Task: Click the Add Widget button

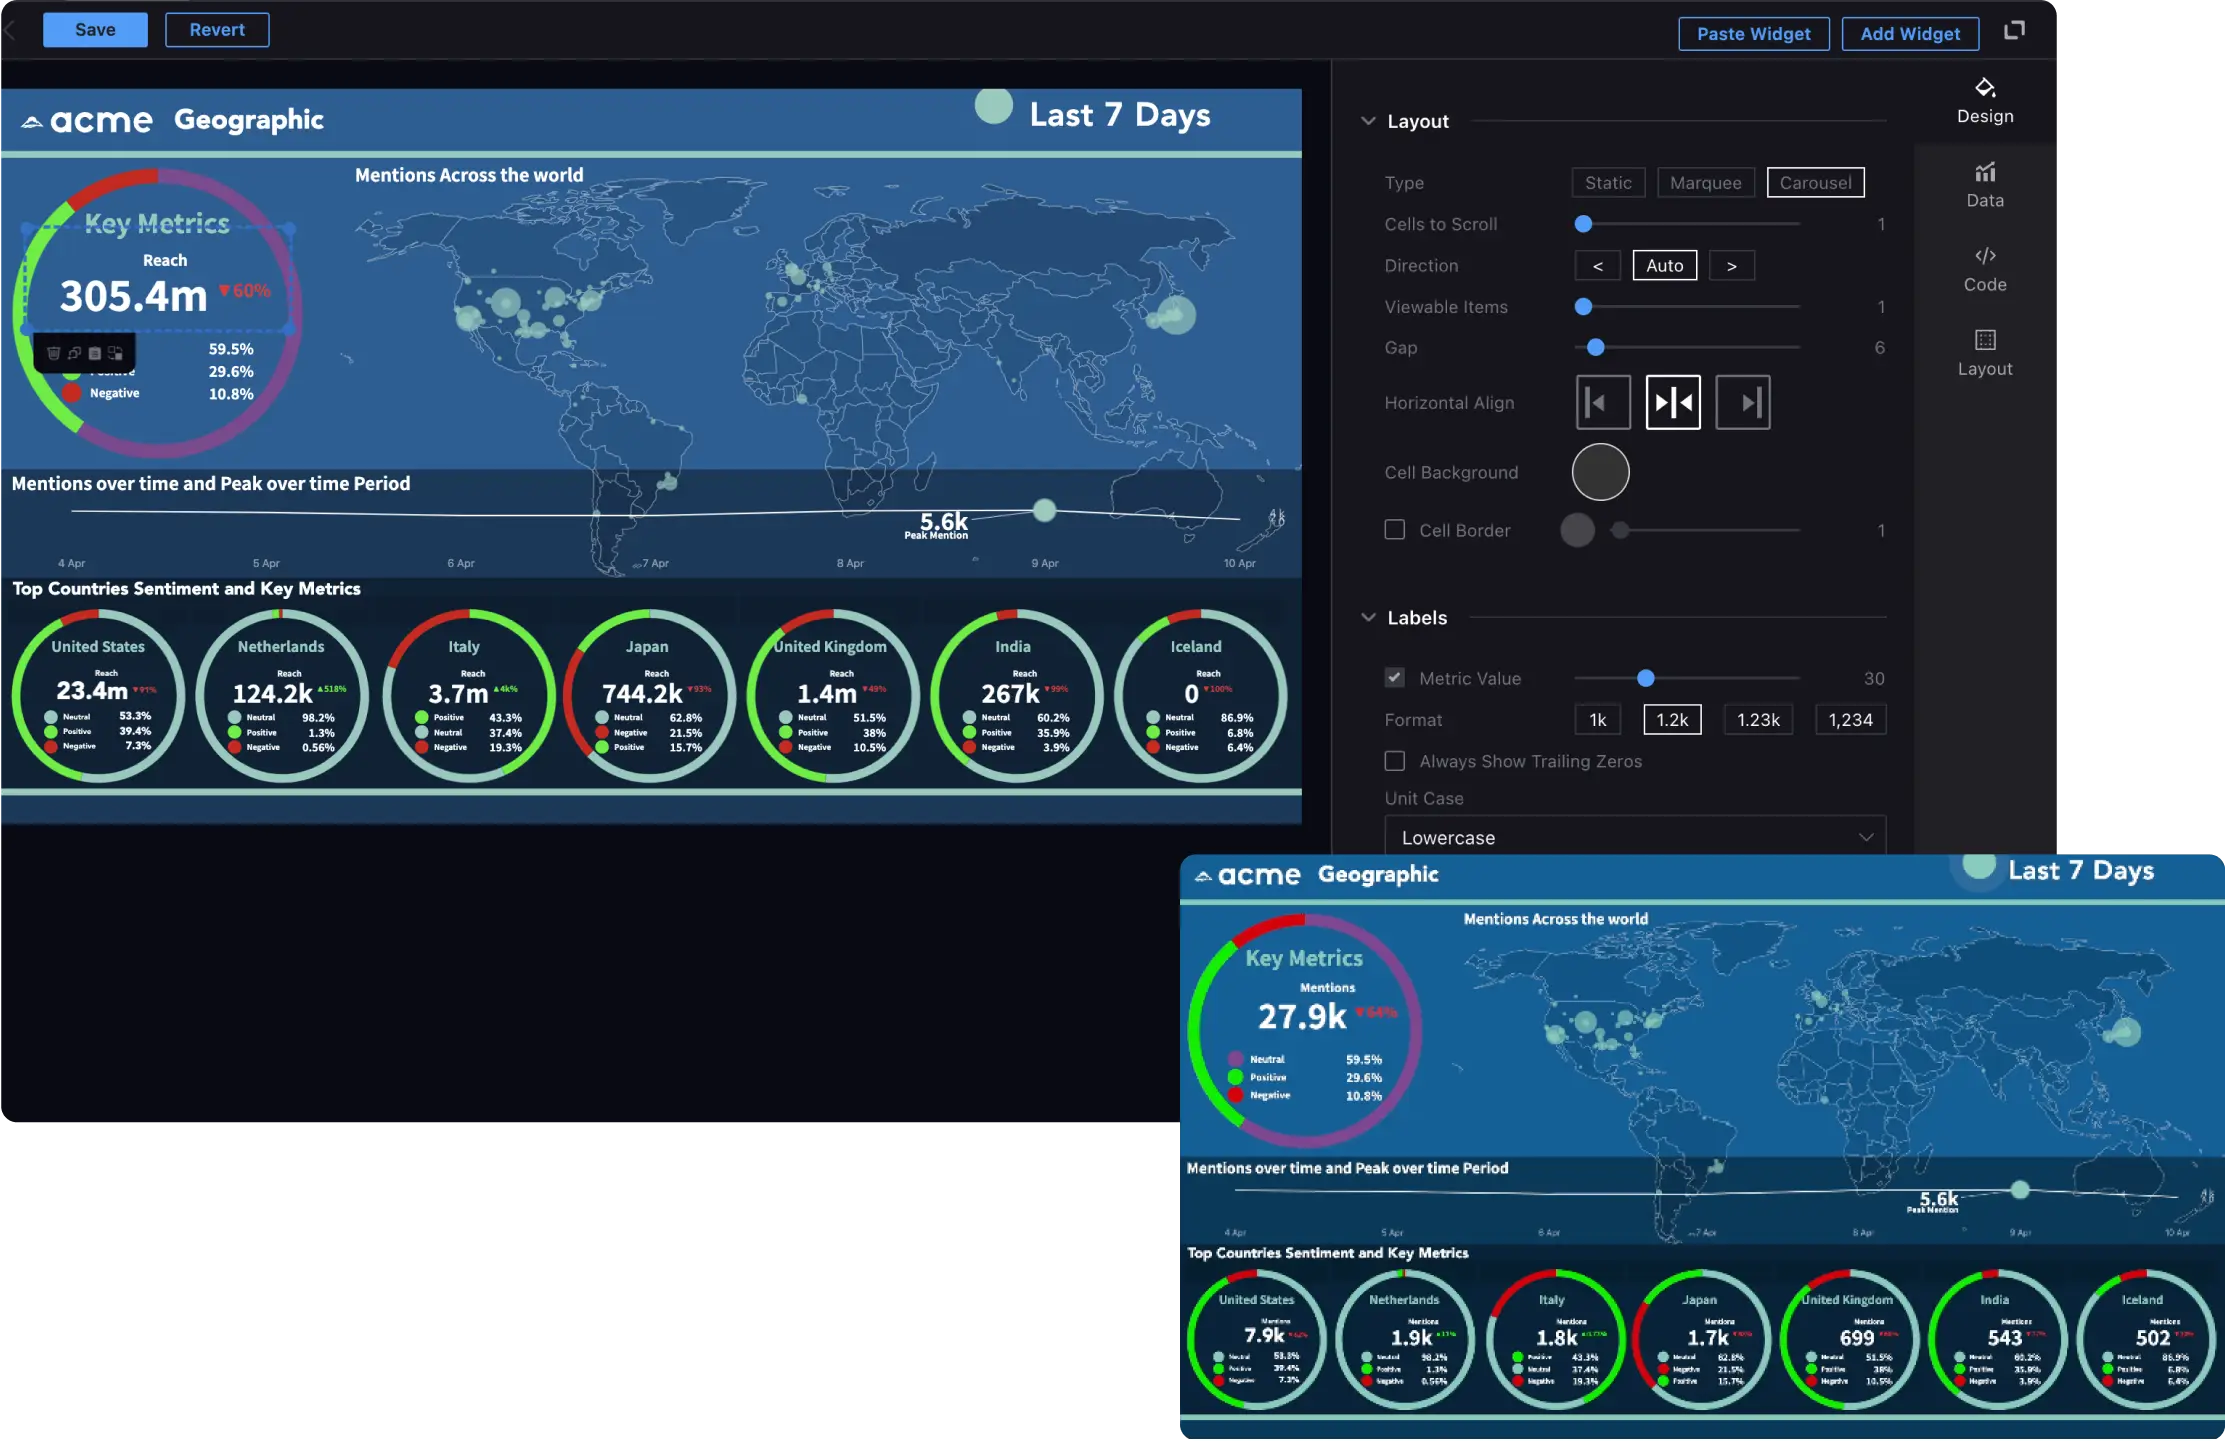Action: coord(1909,34)
